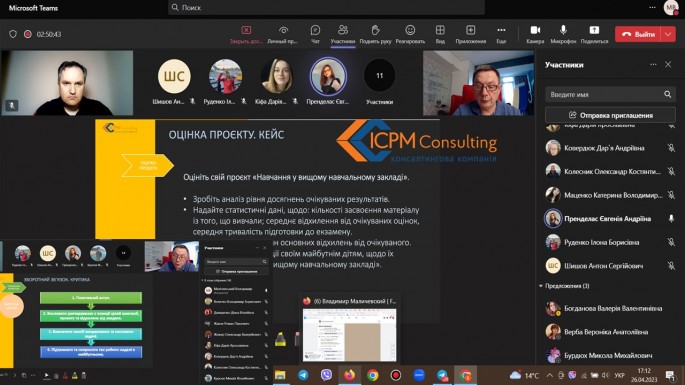This screenshot has width=685, height=385.
Task: Open Viber from the taskbar
Action: point(326,375)
